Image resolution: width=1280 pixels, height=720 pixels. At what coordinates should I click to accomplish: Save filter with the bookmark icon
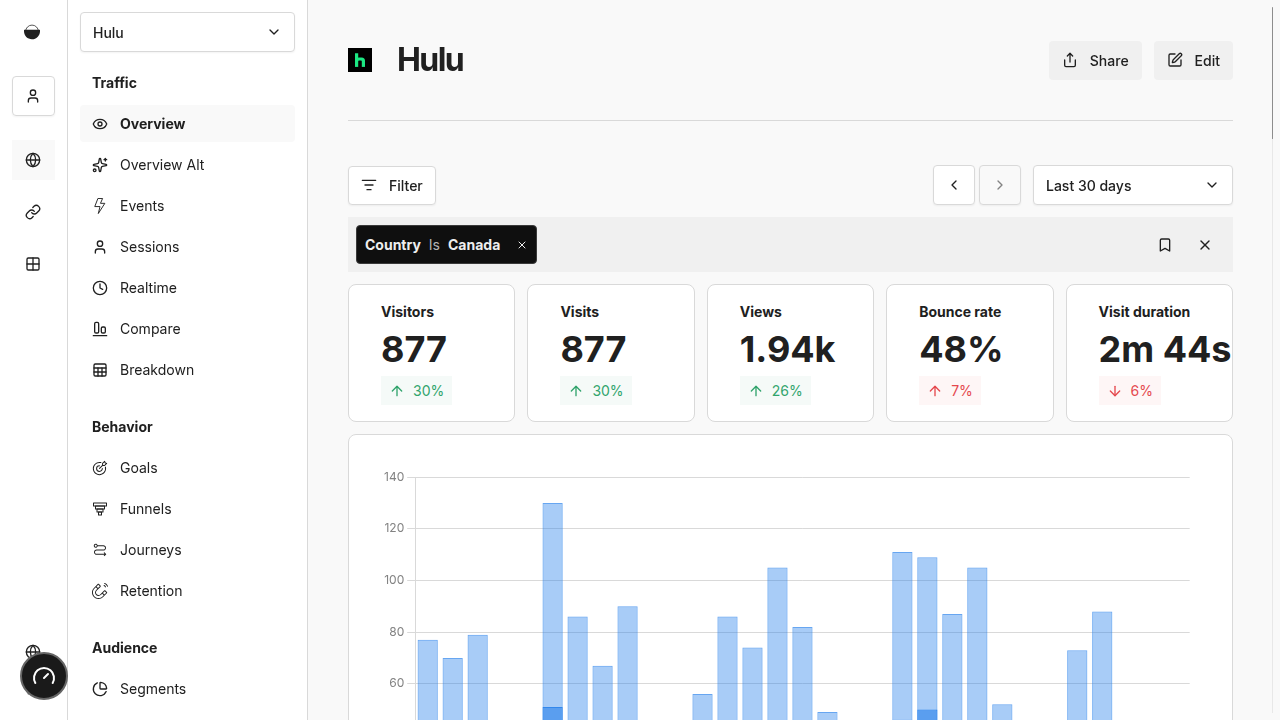1165,245
